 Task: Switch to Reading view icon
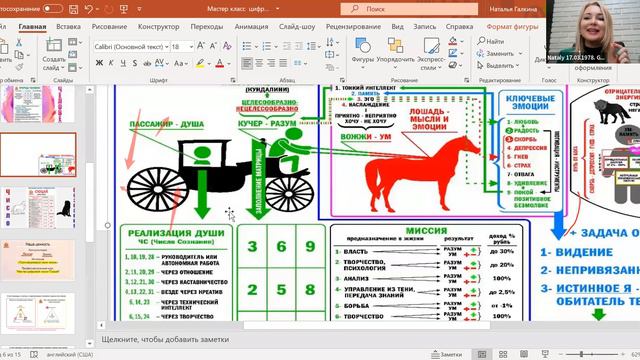coord(524,354)
